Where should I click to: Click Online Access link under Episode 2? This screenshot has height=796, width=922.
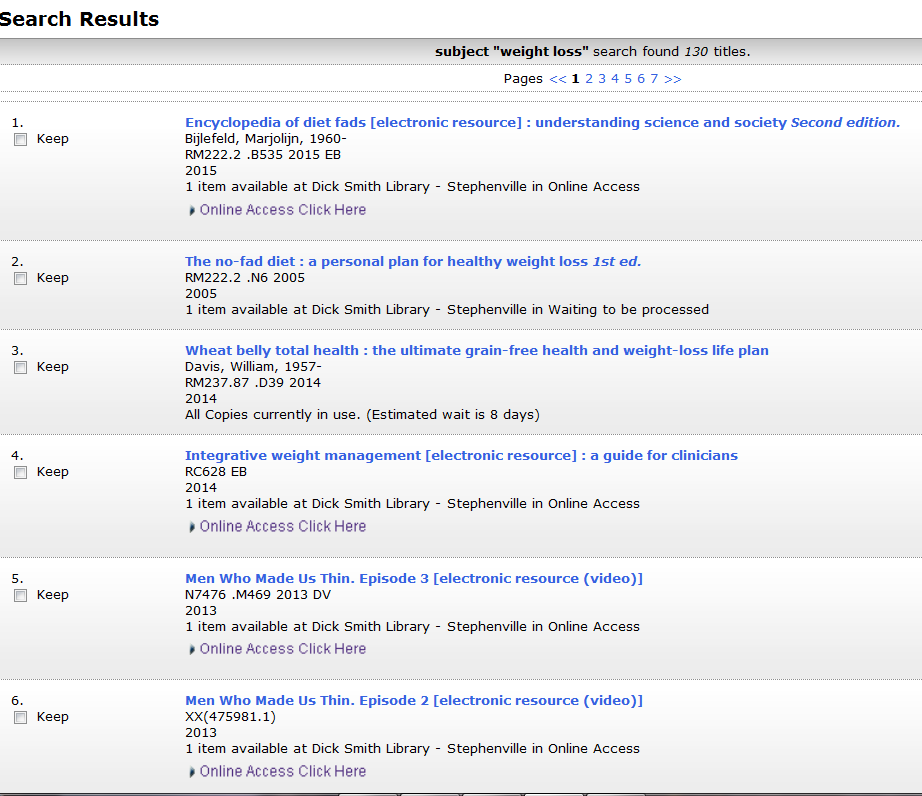pos(283,771)
